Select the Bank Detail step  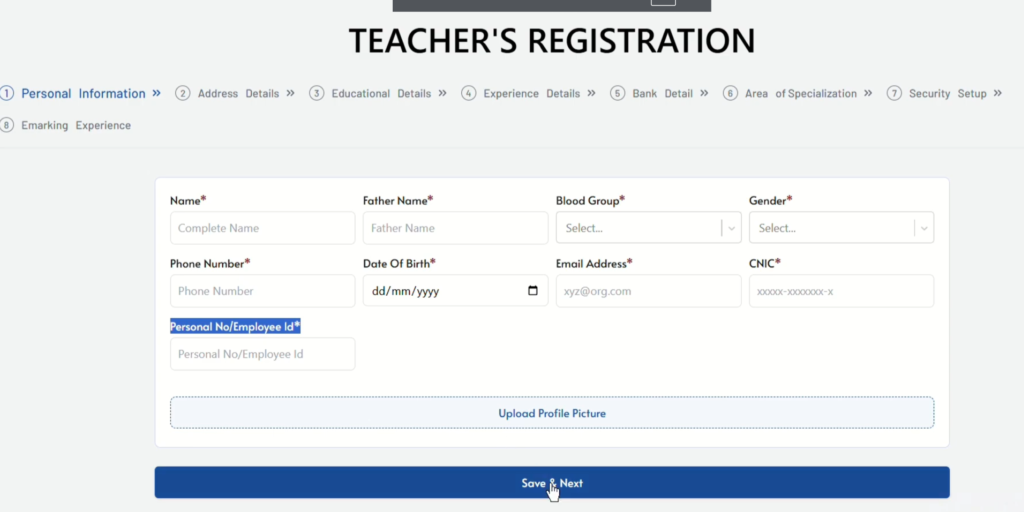pyautogui.click(x=661, y=94)
